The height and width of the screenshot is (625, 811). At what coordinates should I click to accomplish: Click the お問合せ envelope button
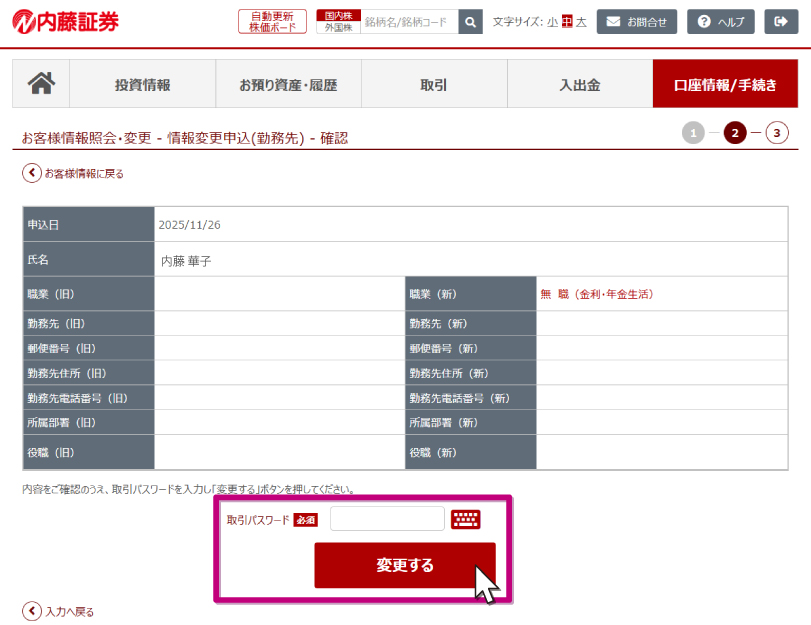637,22
